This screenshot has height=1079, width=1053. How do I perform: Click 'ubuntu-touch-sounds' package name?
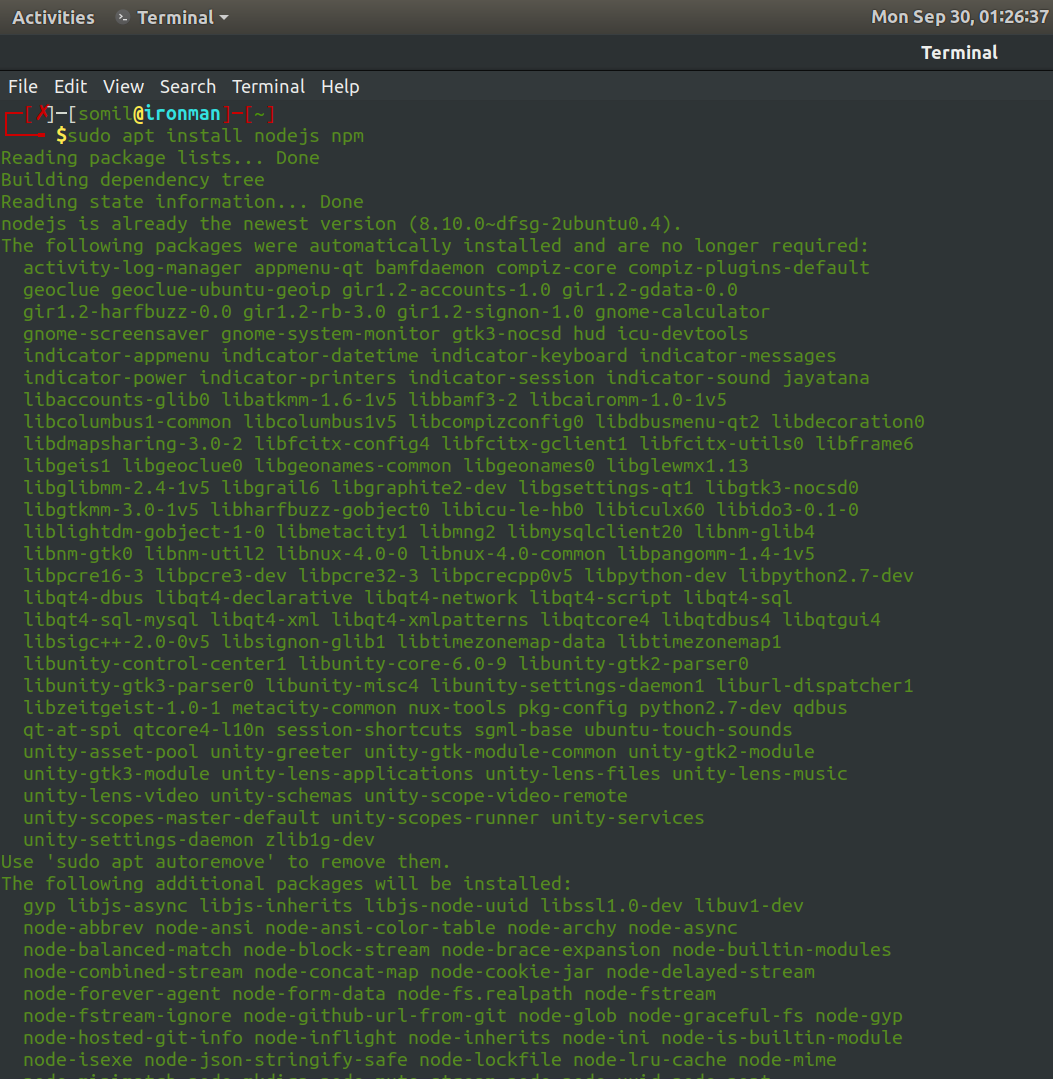coord(688,730)
